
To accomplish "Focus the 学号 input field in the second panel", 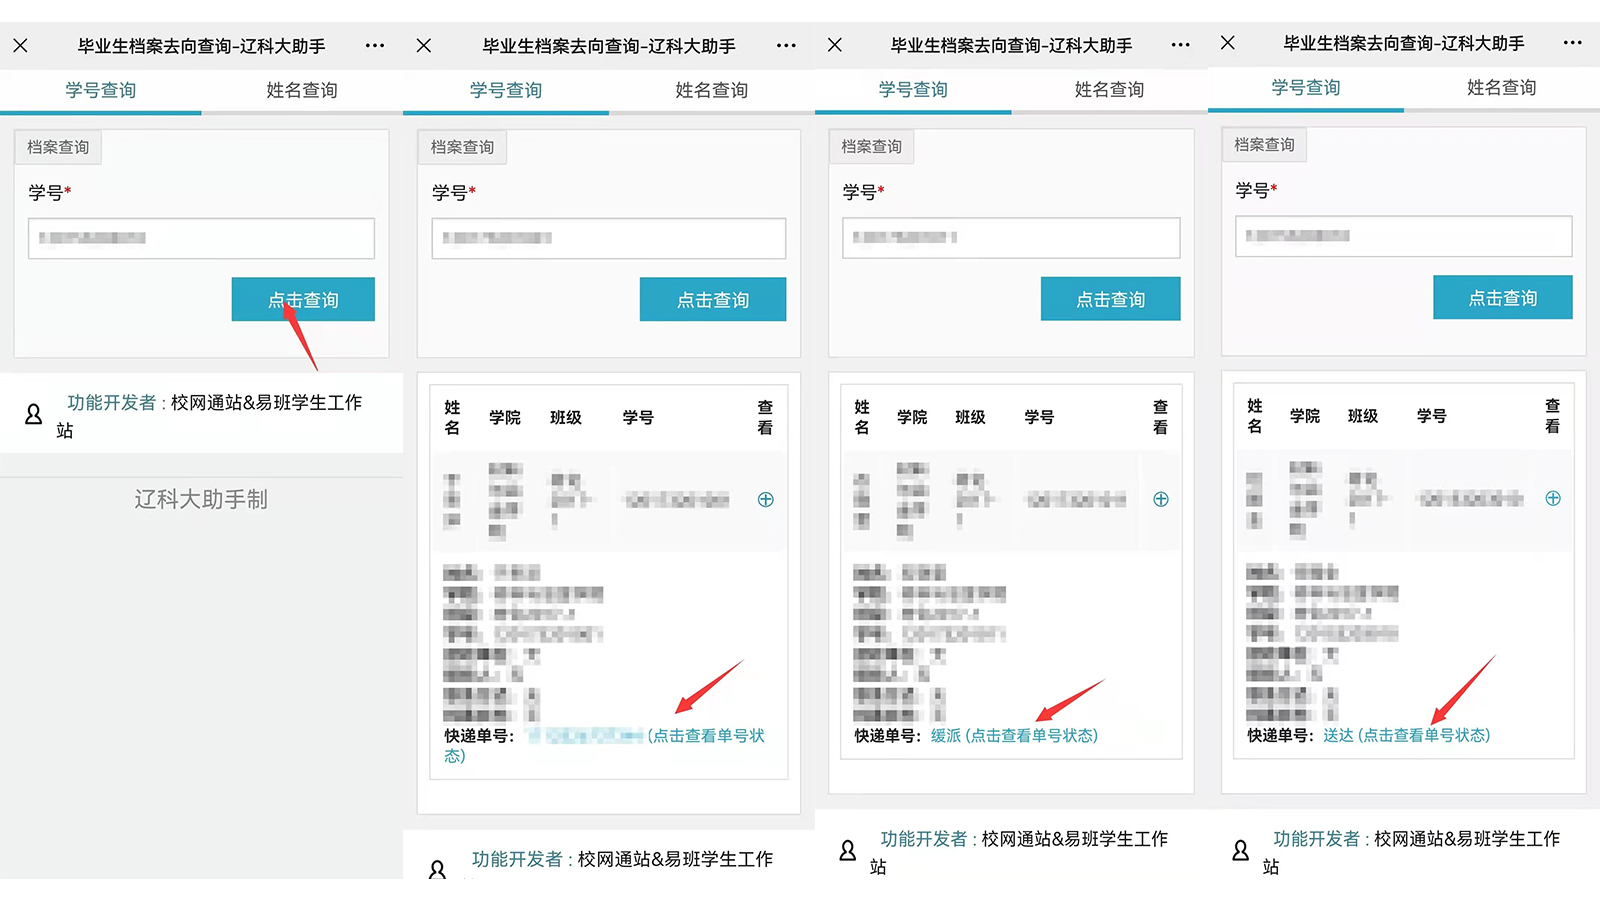I will click(x=608, y=239).
